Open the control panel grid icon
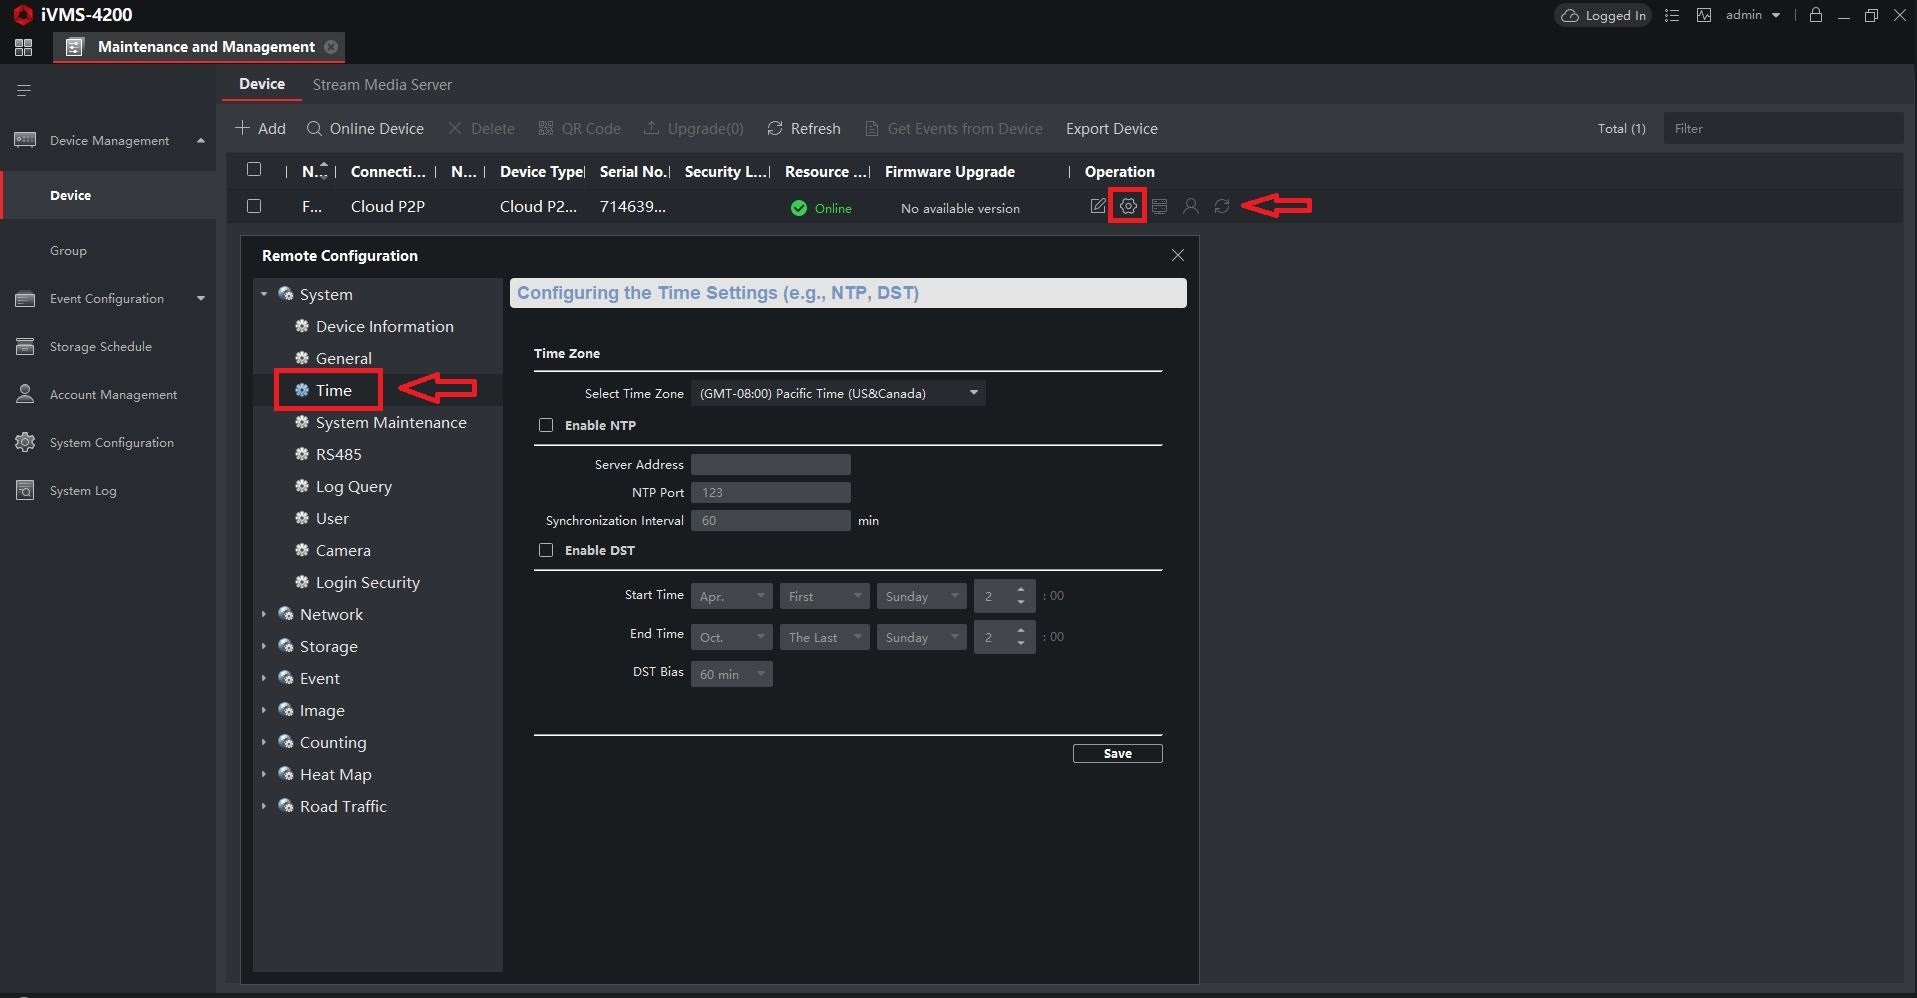This screenshot has height=998, width=1917. click(24, 47)
